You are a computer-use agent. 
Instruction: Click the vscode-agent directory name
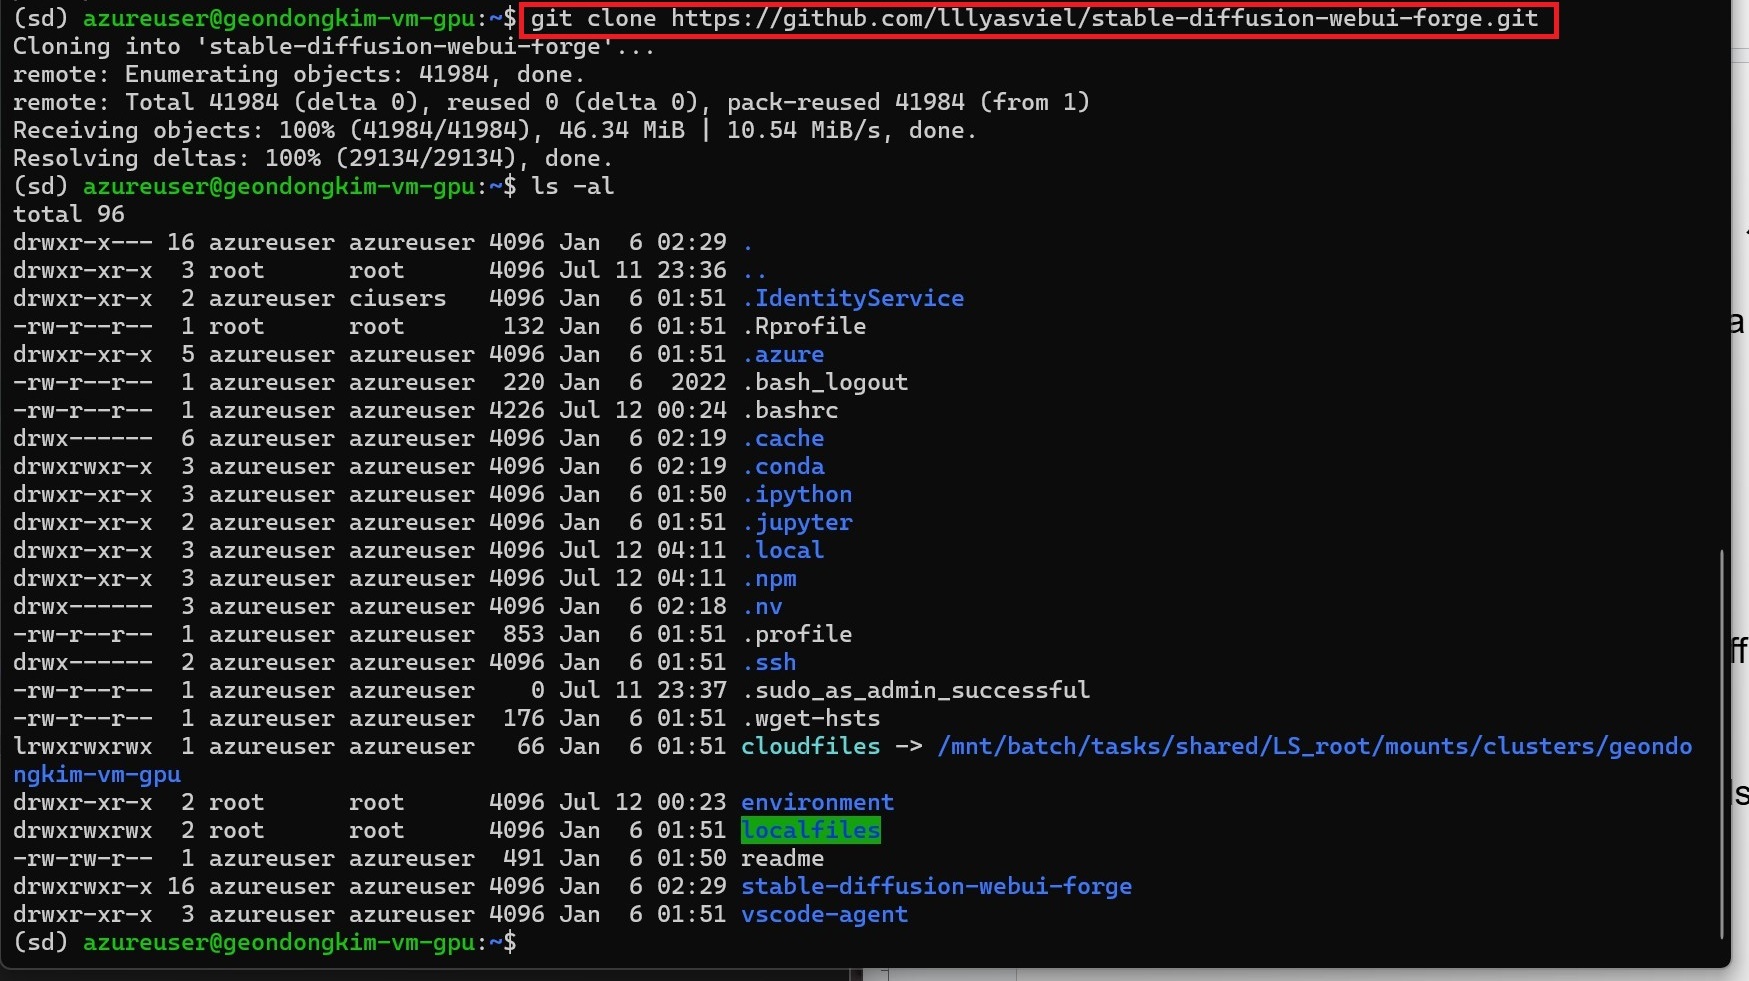pos(824,914)
